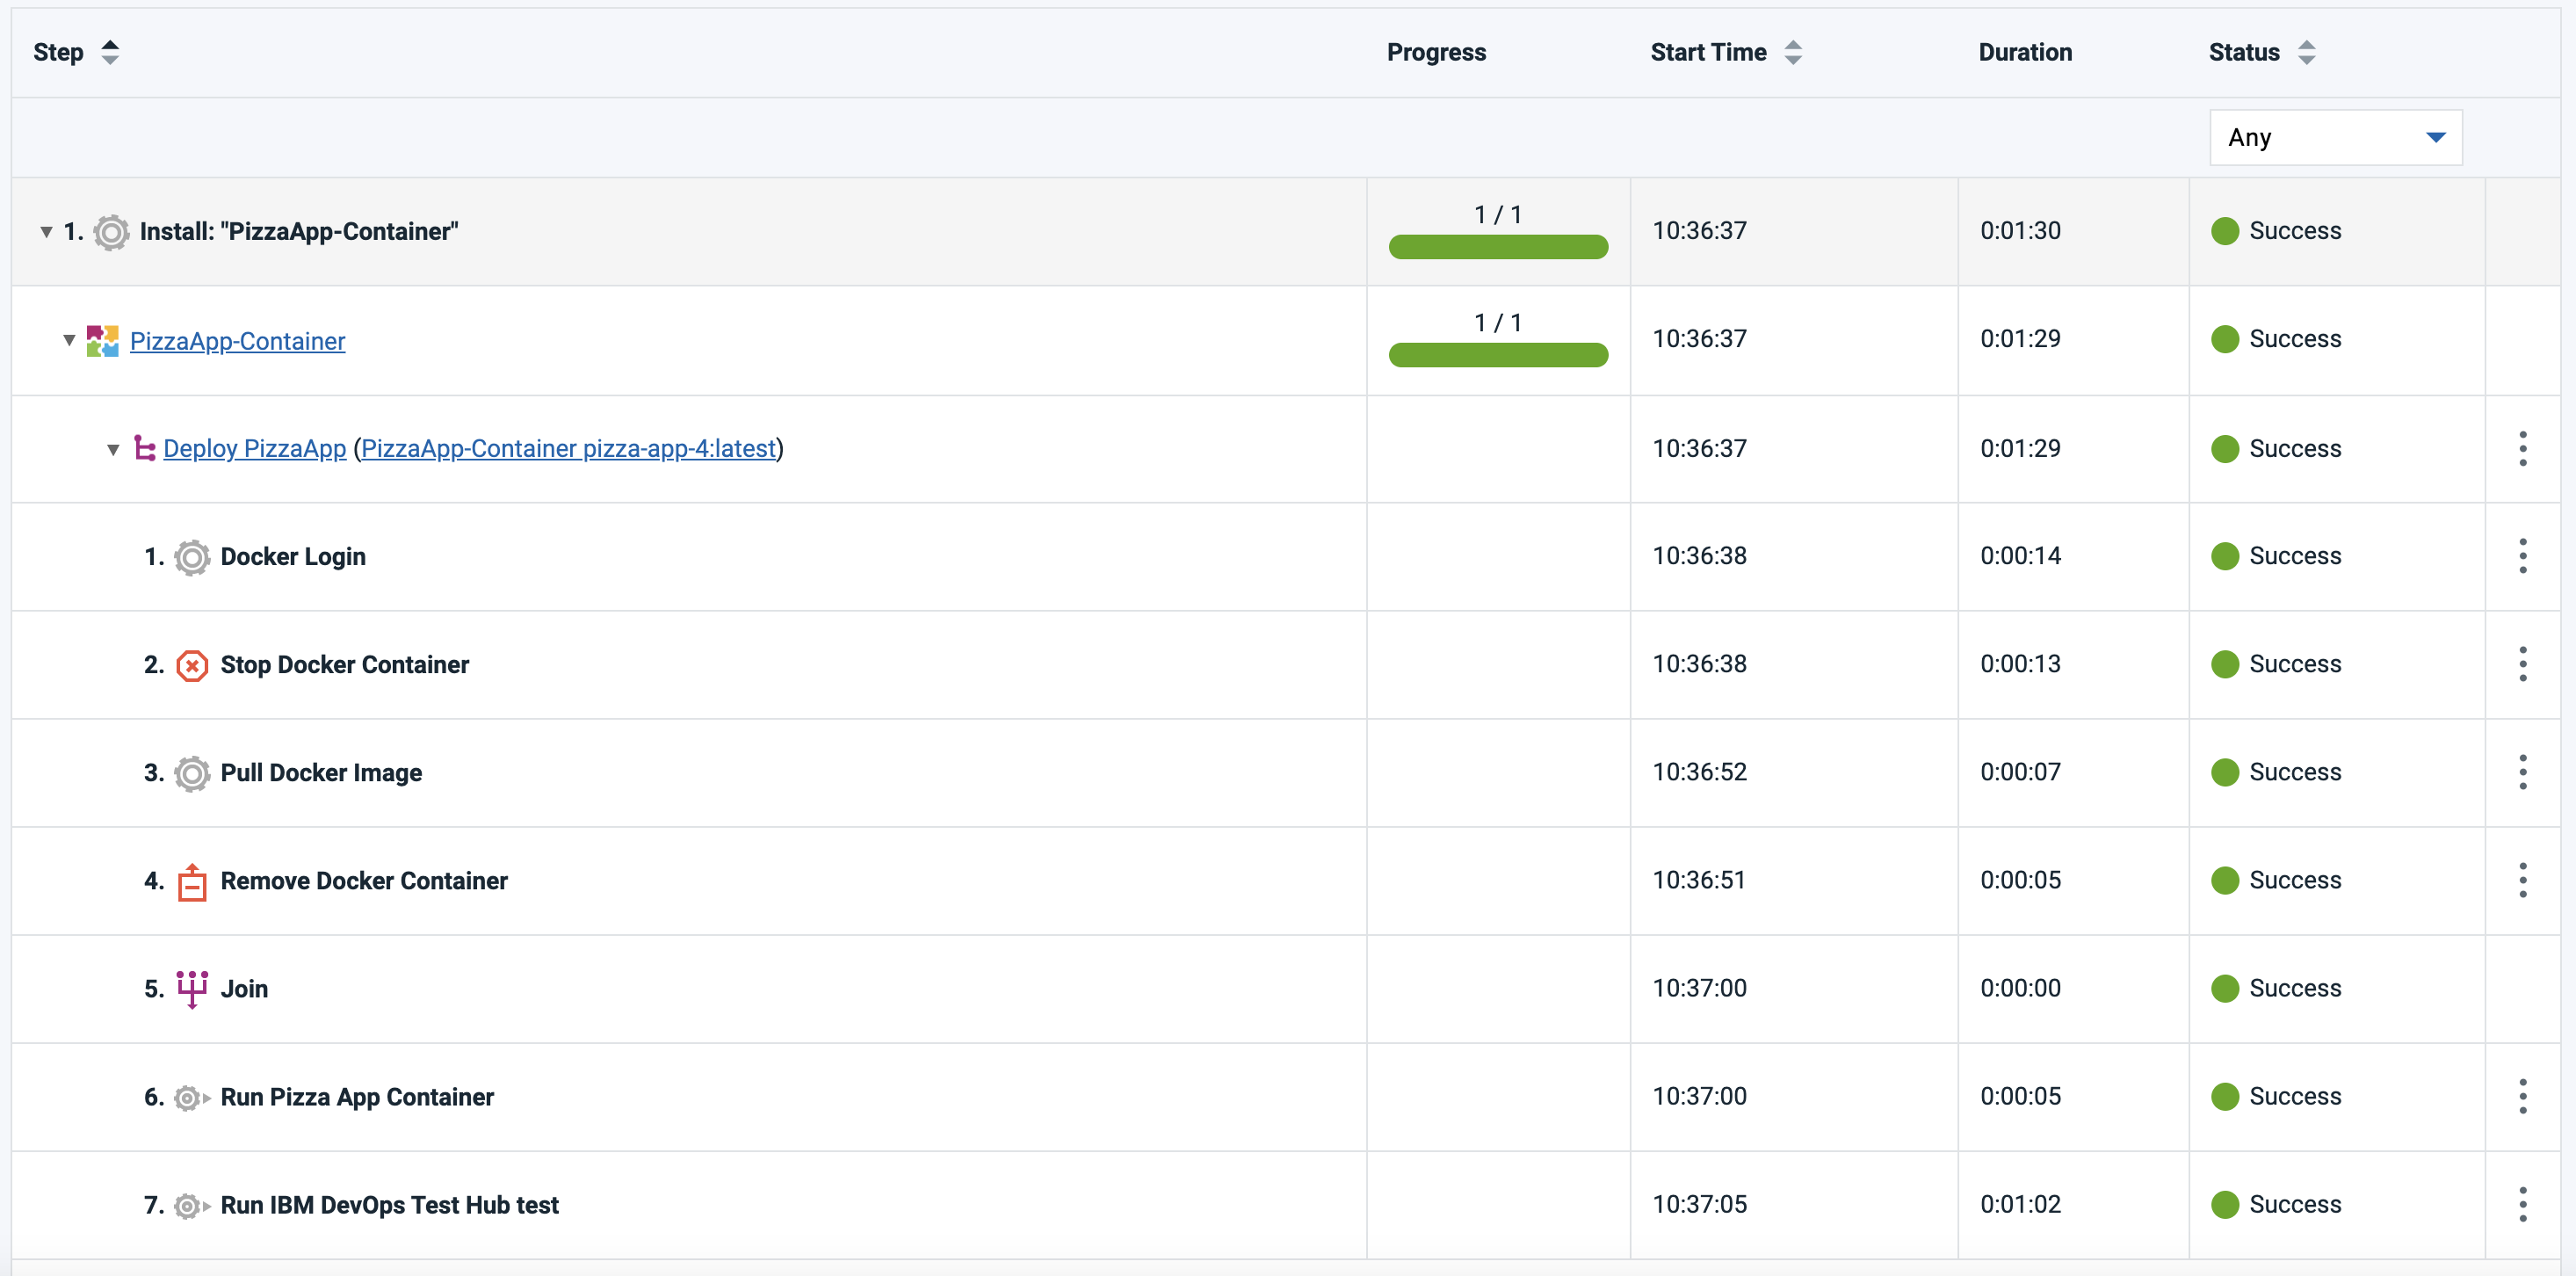Sort by the Start Time column arrows
This screenshot has height=1276, width=2576.
(x=1793, y=52)
